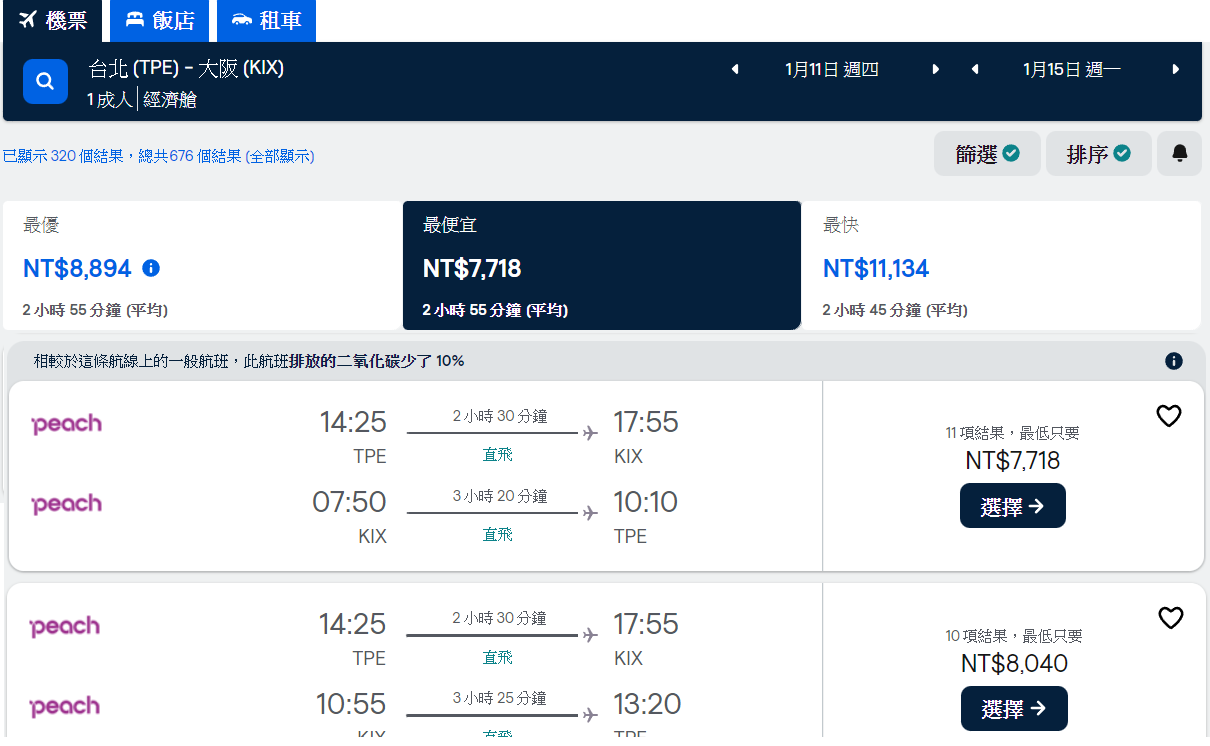Switch to the 飯店 hotels tab
This screenshot has width=1210, height=746.
click(160, 21)
